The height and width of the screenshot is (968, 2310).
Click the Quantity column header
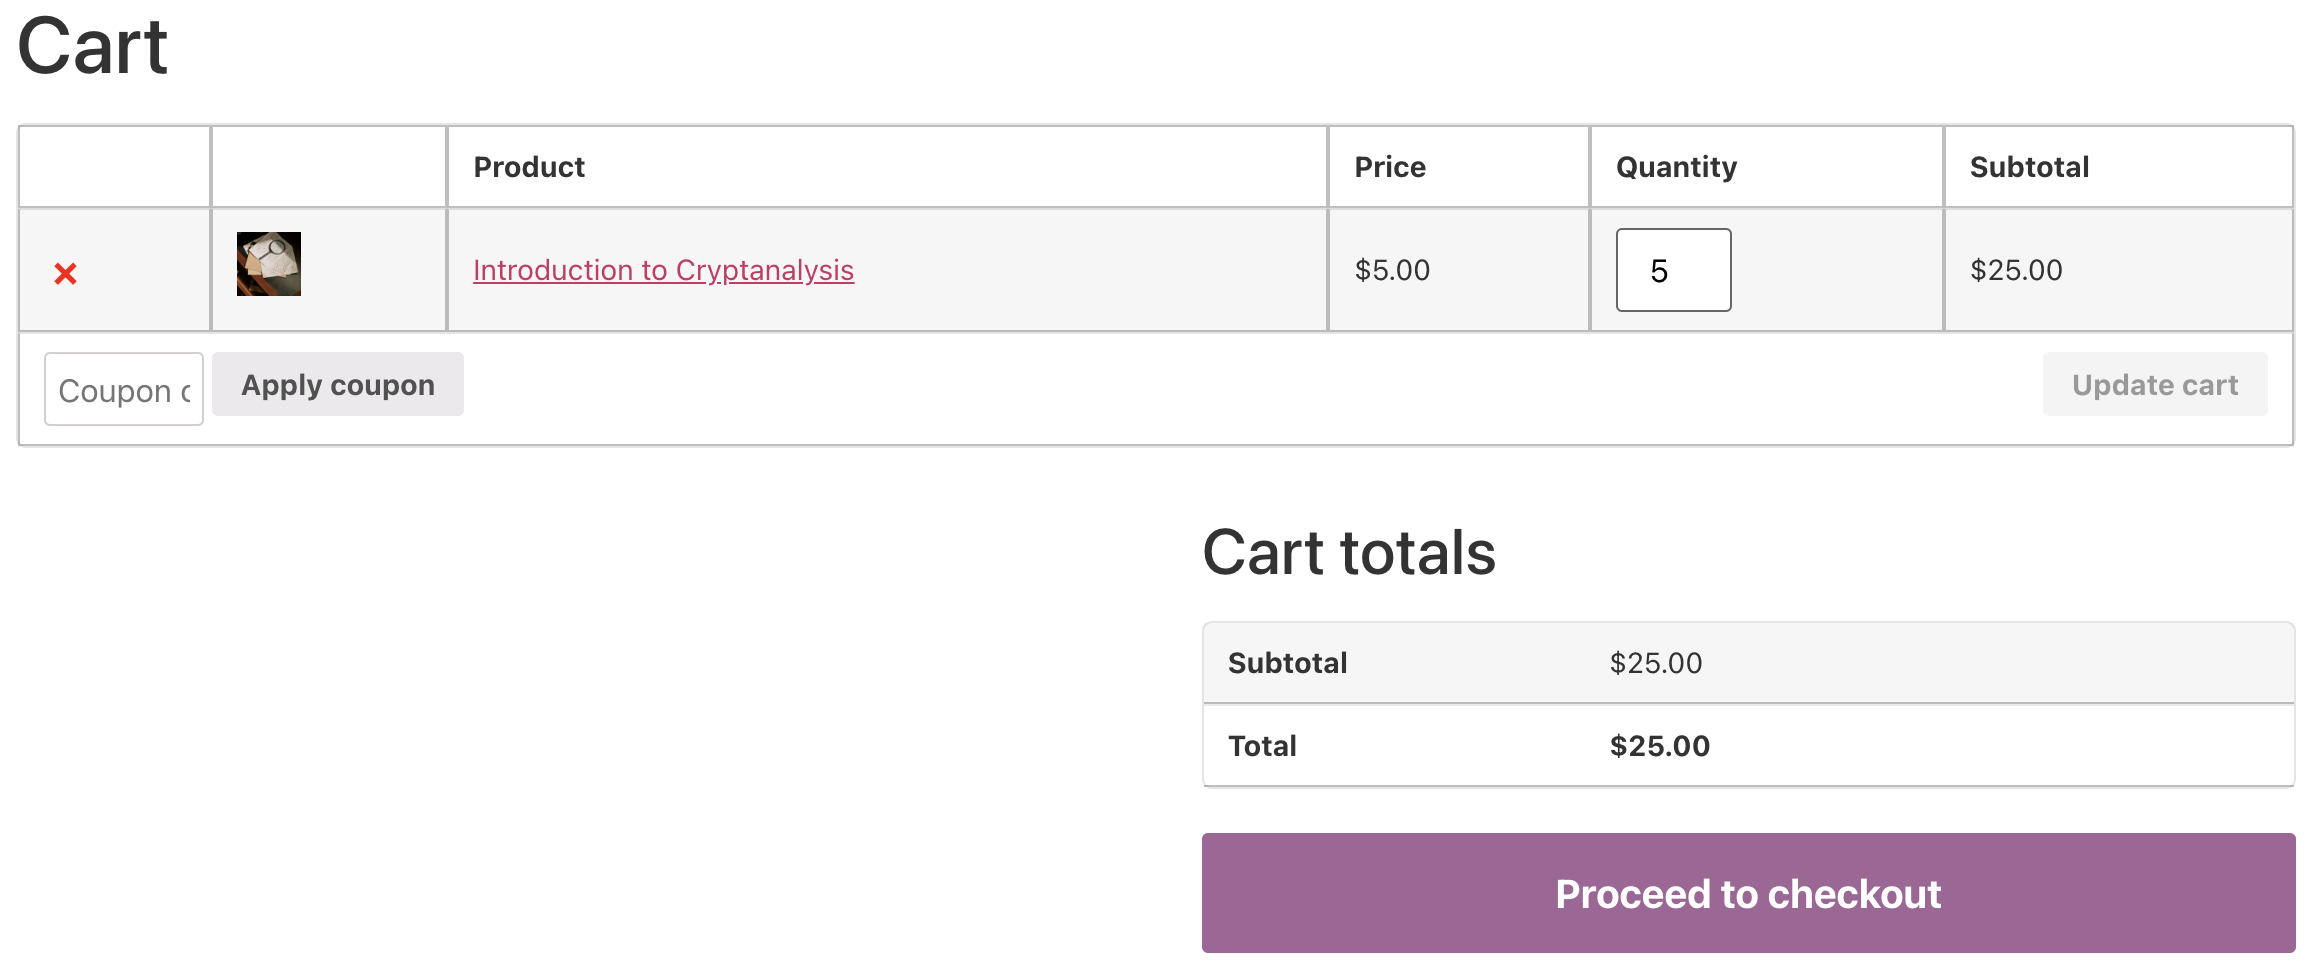pyautogui.click(x=1676, y=166)
